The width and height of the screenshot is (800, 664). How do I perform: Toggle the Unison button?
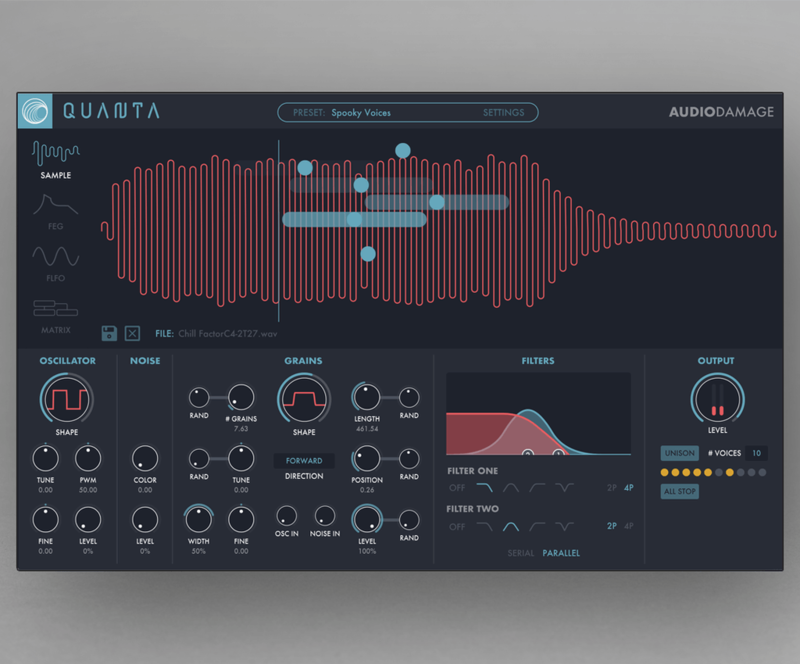[x=679, y=453]
